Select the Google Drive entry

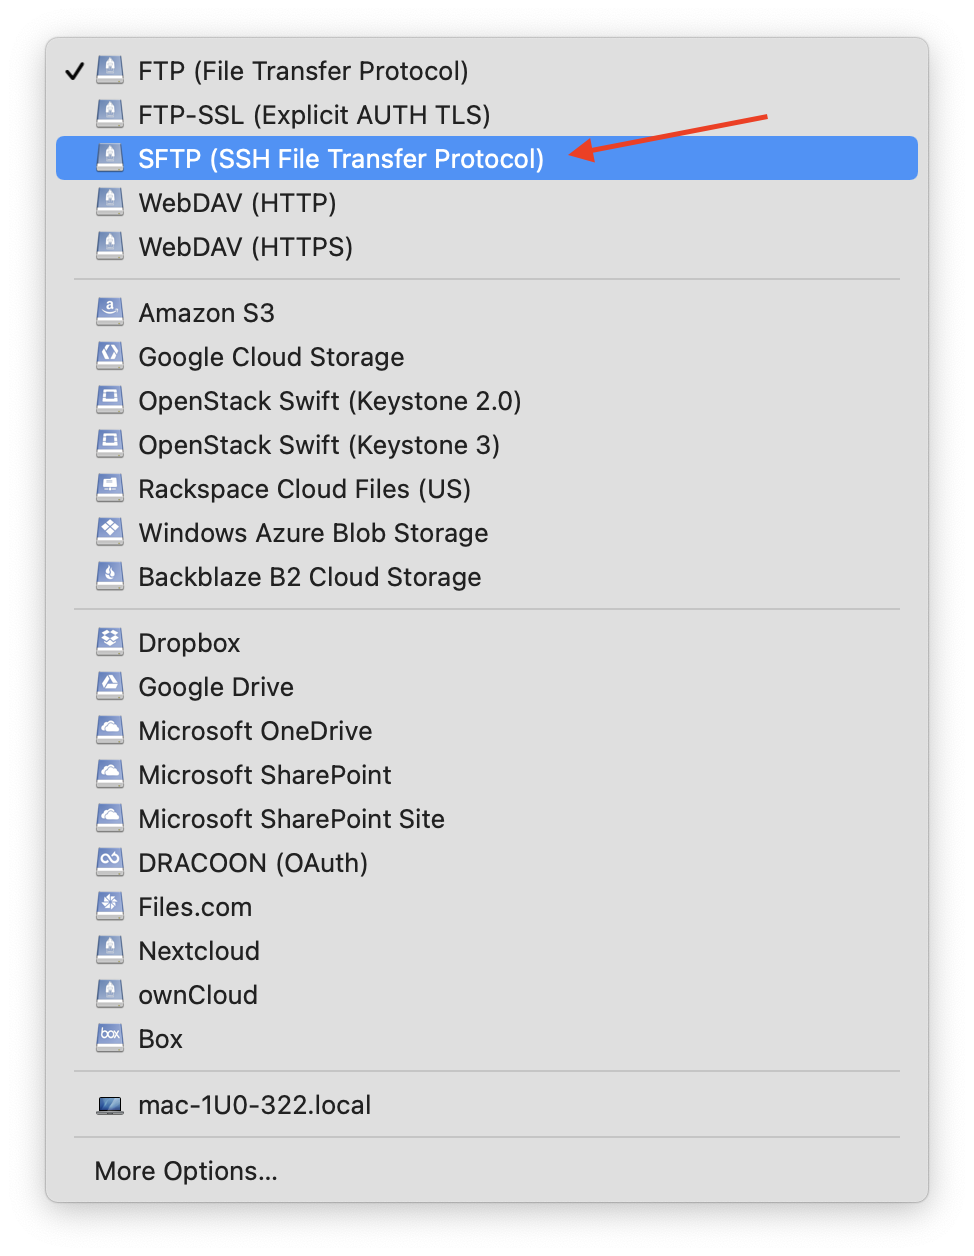[x=487, y=686]
